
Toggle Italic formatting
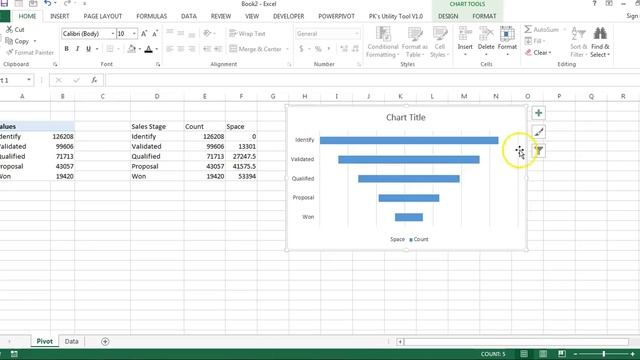tap(78, 49)
